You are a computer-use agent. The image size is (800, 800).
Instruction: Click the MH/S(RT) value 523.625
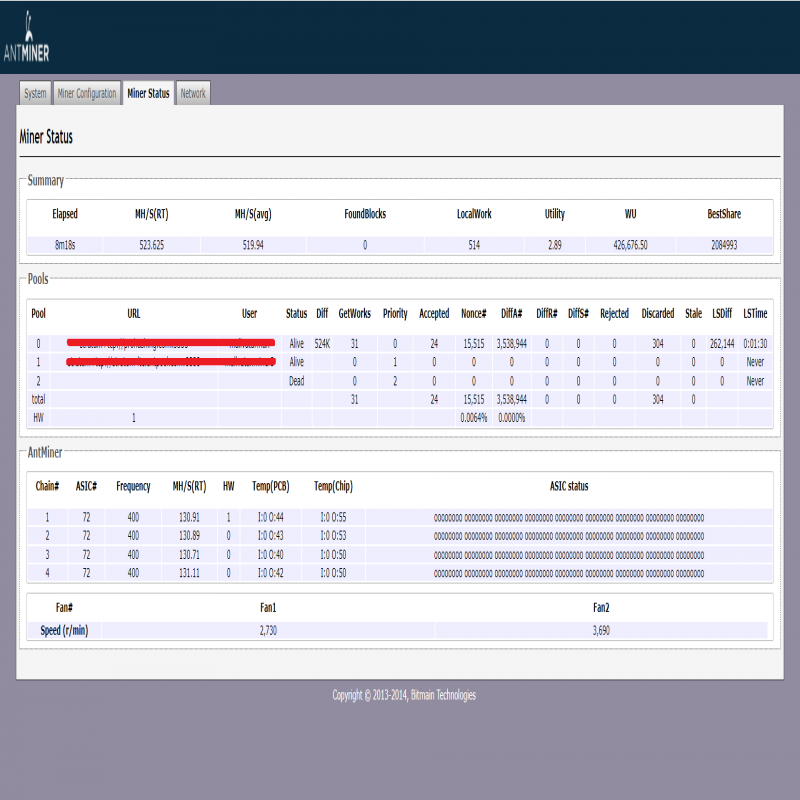(x=151, y=245)
